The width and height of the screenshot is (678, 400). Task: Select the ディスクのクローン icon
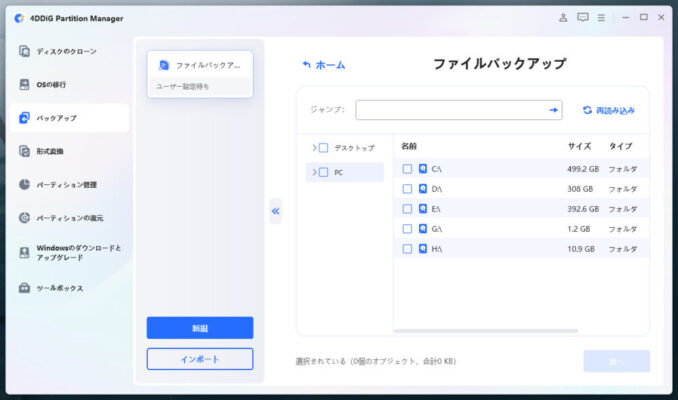click(x=24, y=51)
